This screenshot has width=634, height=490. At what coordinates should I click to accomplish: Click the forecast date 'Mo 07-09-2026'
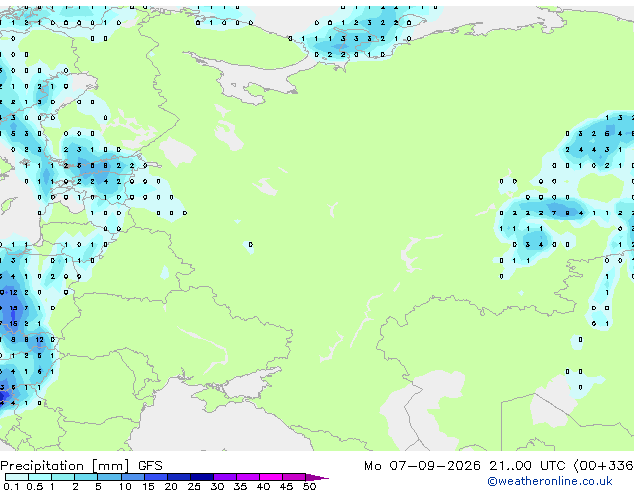pos(422,466)
